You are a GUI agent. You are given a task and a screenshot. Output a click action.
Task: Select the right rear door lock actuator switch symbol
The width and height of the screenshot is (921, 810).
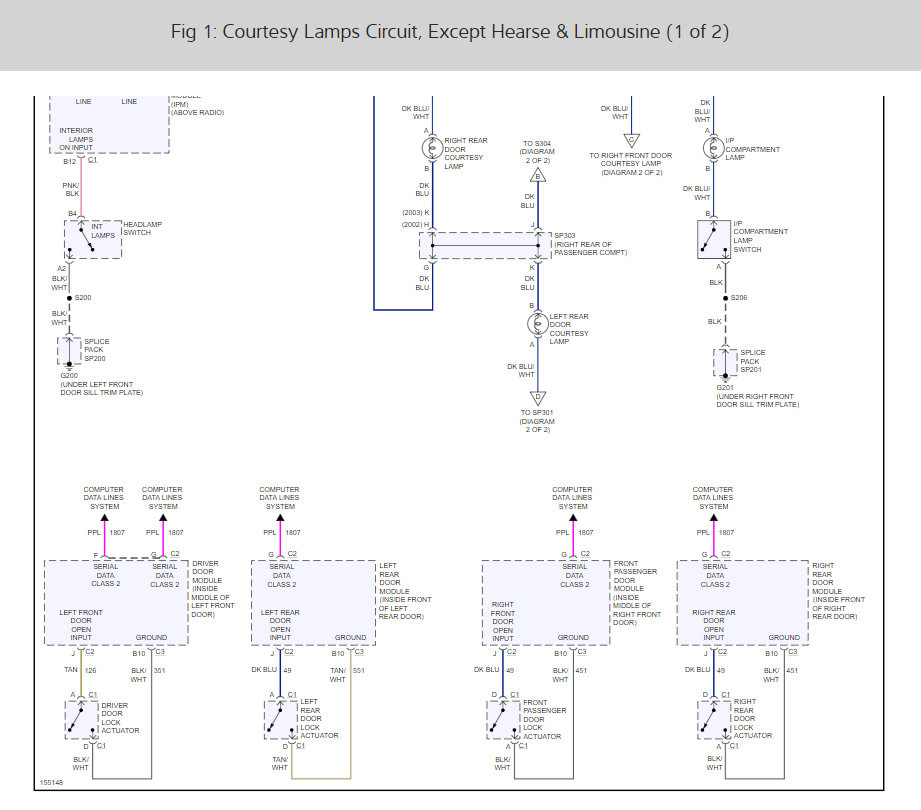point(714,720)
